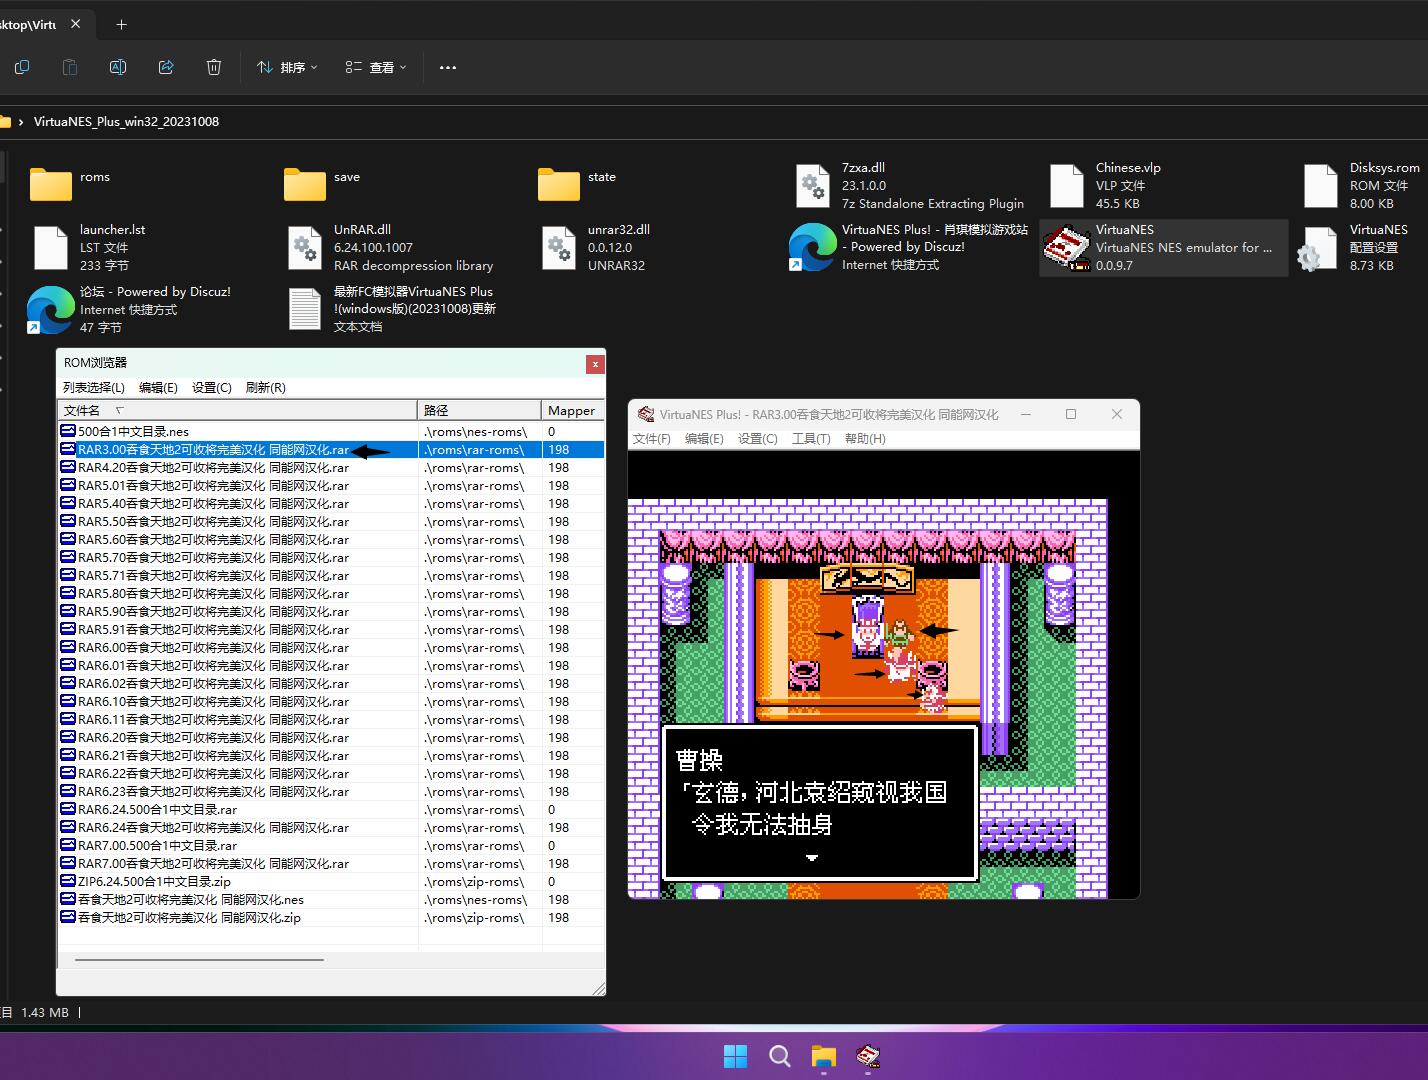Click the delete trash icon in Explorer toolbar
Viewport: 1428px width, 1080px height.
coord(214,67)
